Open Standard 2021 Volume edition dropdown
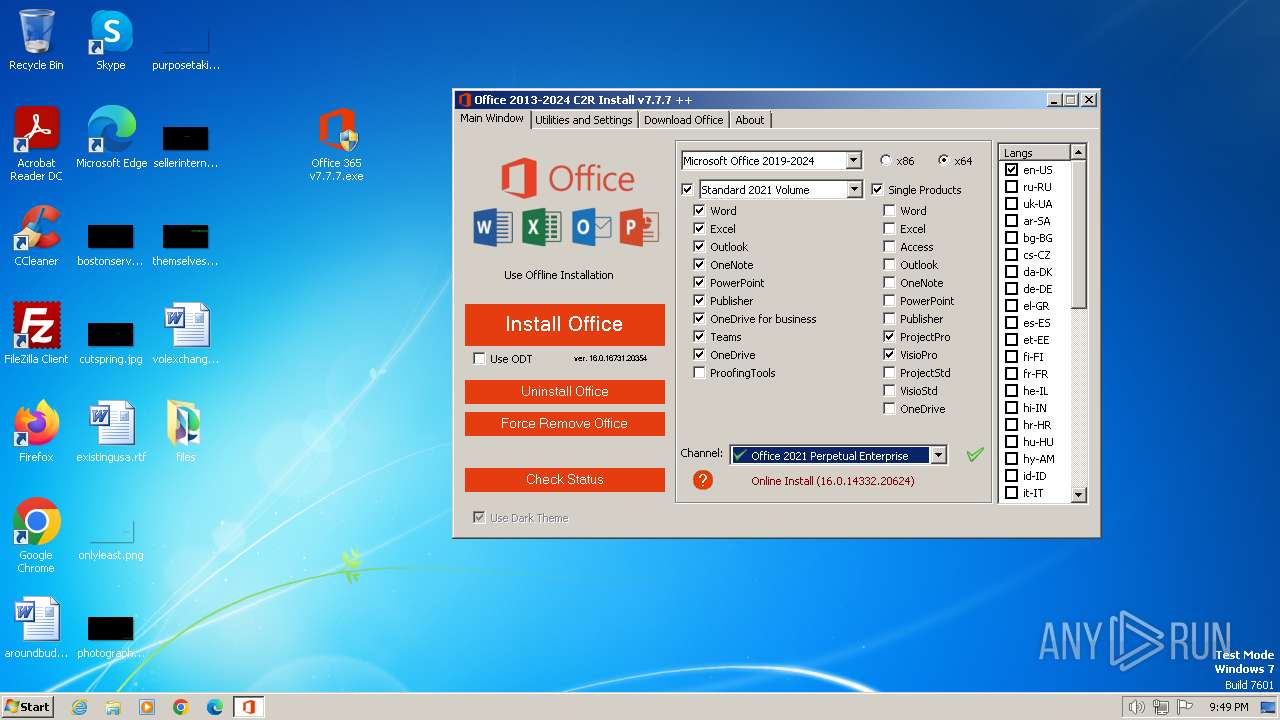This screenshot has height=720, width=1280. click(x=854, y=189)
